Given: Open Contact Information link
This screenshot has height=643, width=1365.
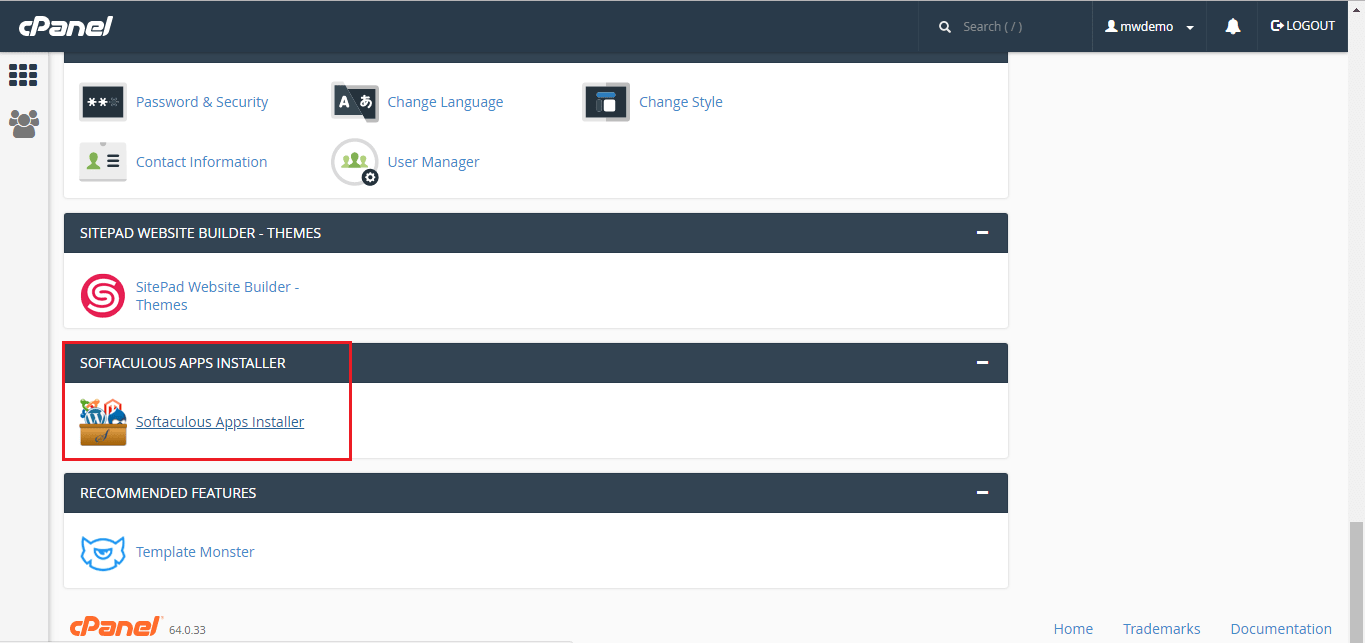Looking at the screenshot, I should click(201, 162).
